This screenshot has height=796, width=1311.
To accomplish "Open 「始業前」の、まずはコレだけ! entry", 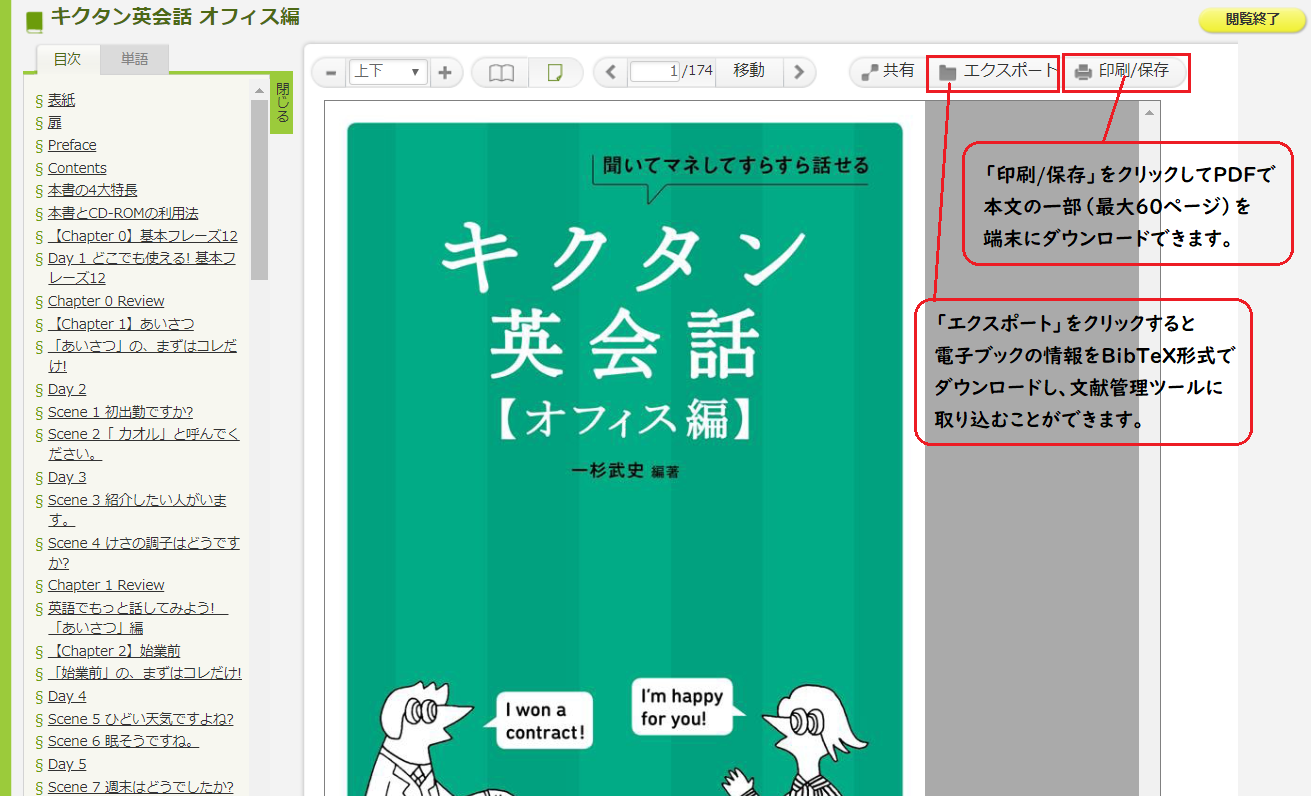I will pos(145,673).
